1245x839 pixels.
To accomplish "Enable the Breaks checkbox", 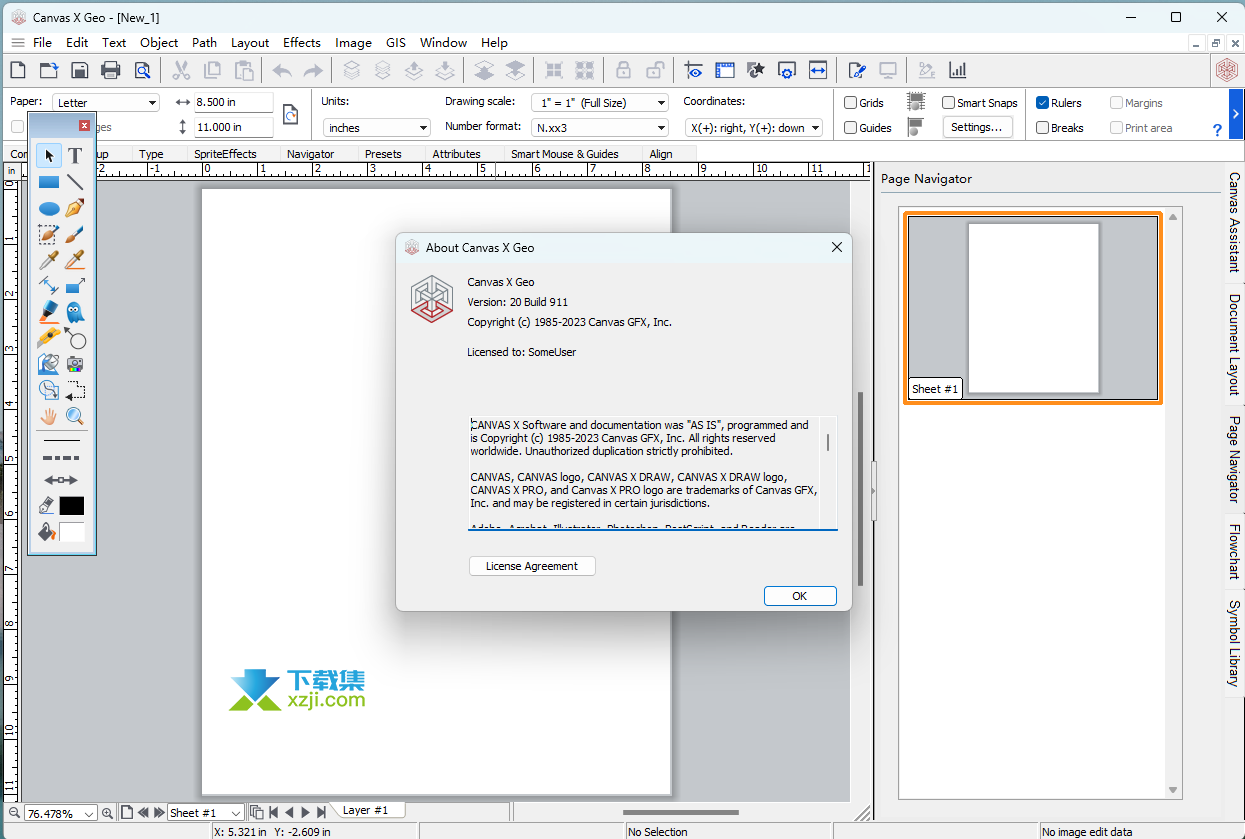I will [1042, 128].
